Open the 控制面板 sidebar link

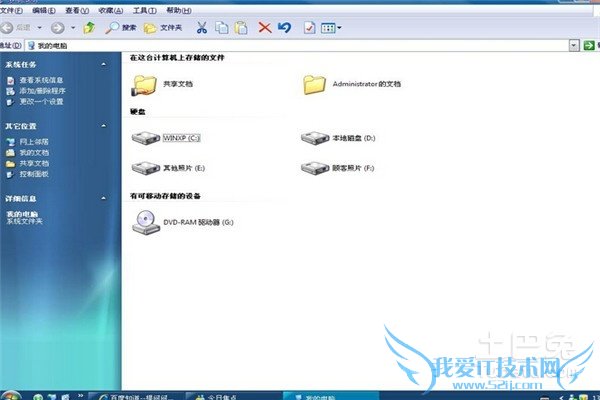[34, 174]
